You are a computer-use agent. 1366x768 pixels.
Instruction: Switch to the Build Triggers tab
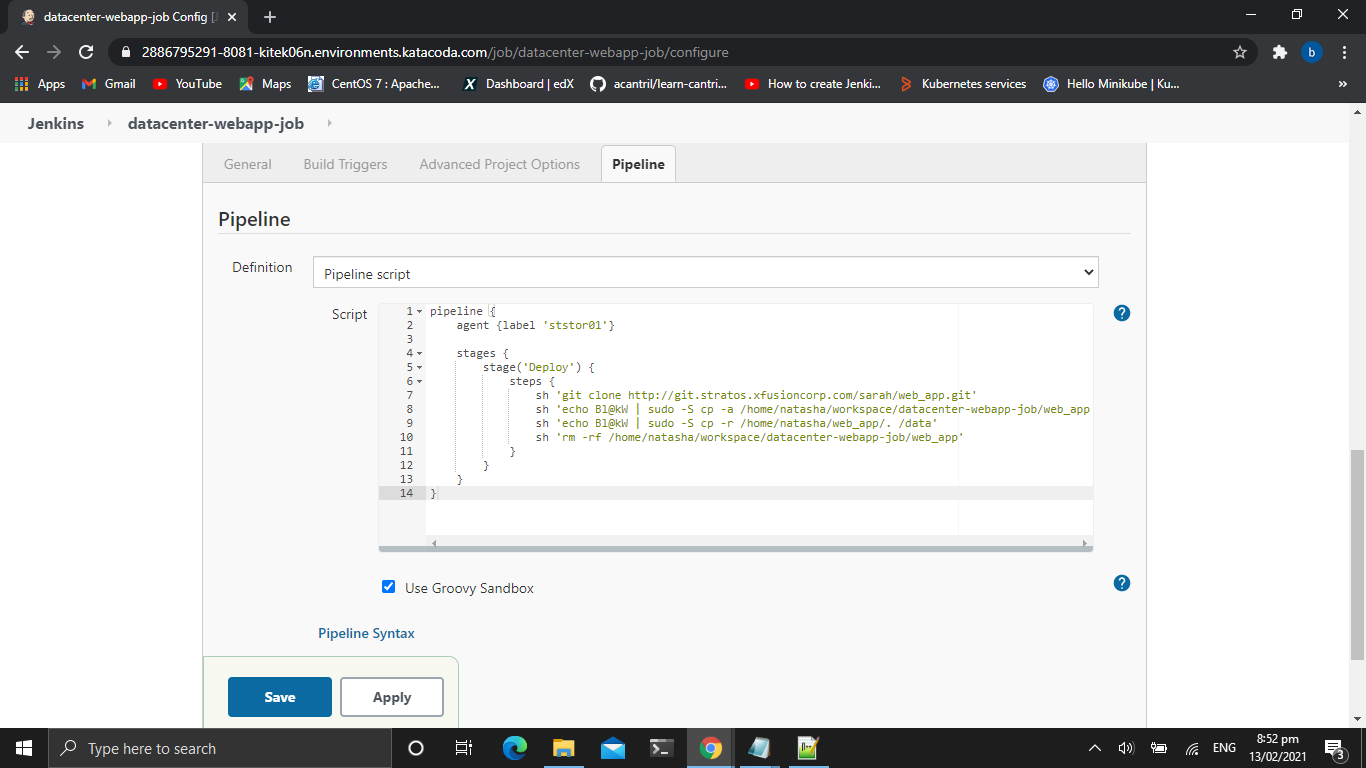point(345,164)
